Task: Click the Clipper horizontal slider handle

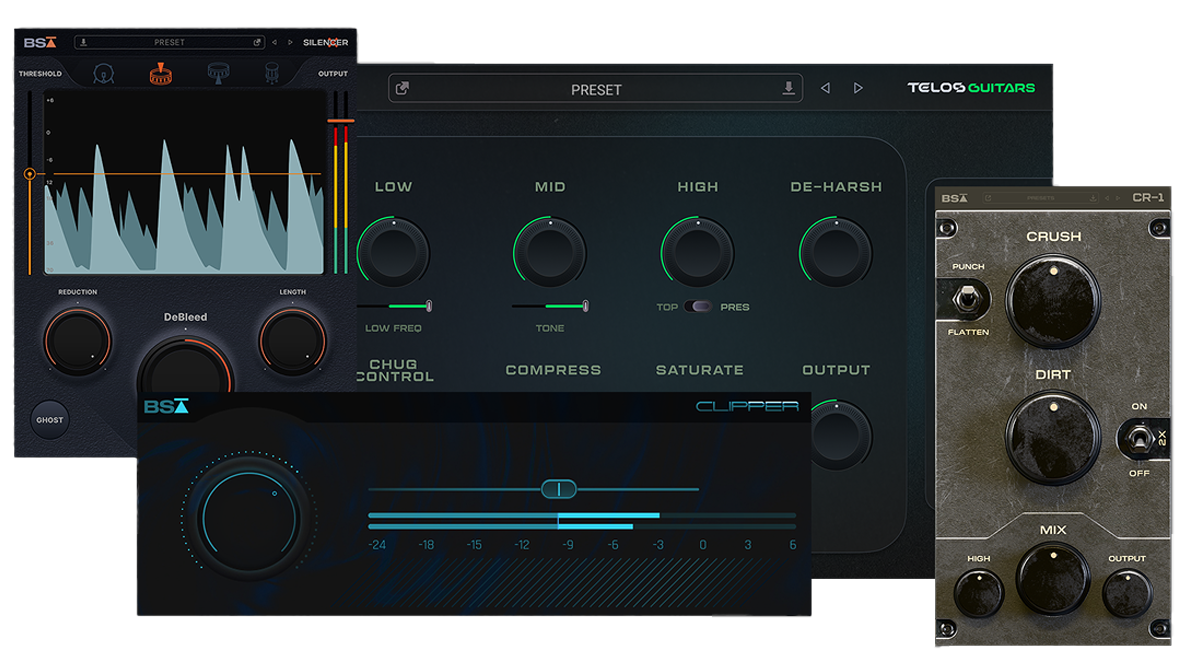Action: coord(558,489)
